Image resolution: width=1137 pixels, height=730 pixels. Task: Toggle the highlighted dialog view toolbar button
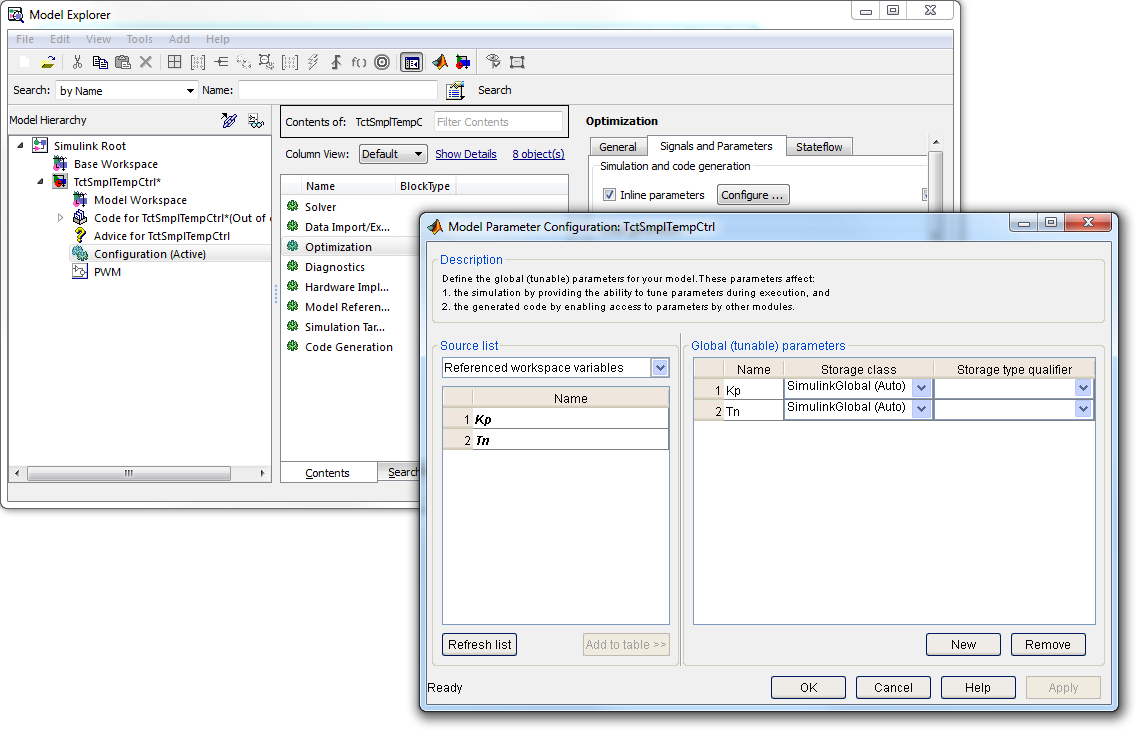[411, 62]
